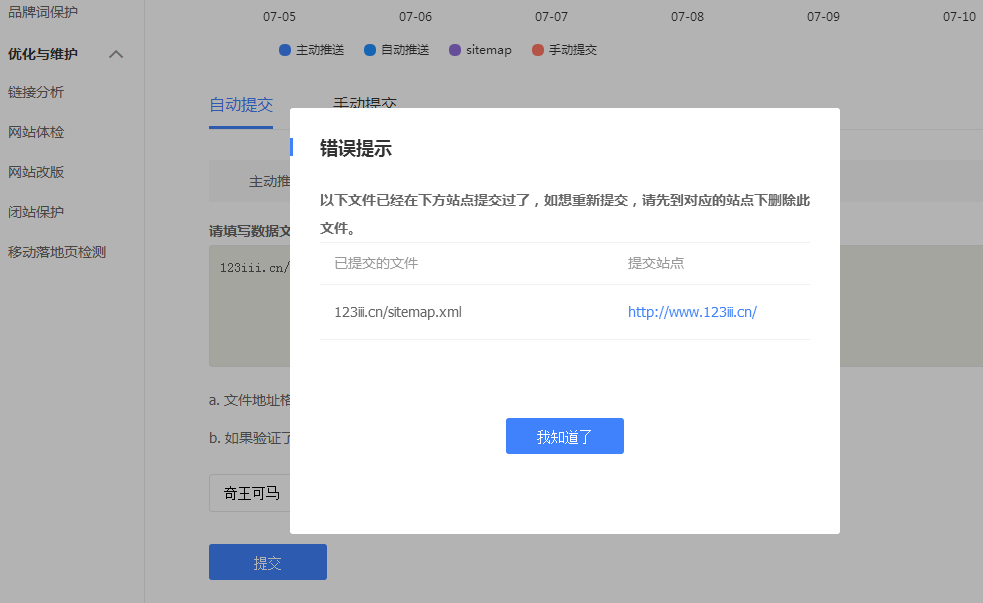Click the sitemap URL text area
The width and height of the screenshot is (983, 603).
[x=249, y=320]
